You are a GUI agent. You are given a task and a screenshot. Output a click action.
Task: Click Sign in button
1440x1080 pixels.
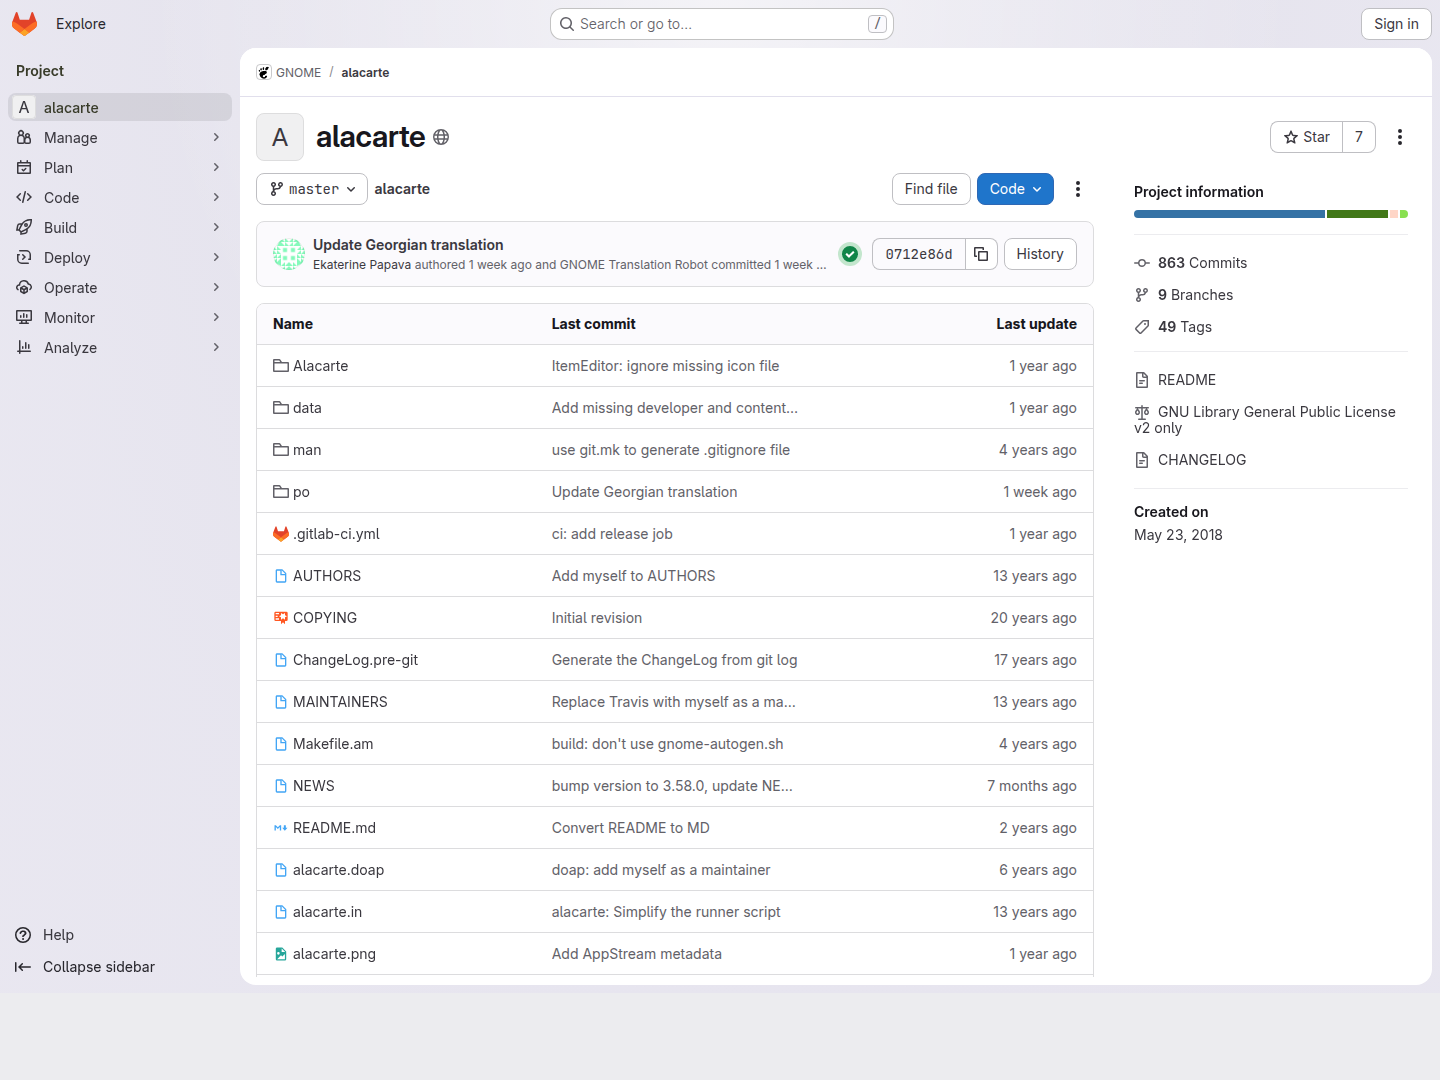tap(1396, 24)
